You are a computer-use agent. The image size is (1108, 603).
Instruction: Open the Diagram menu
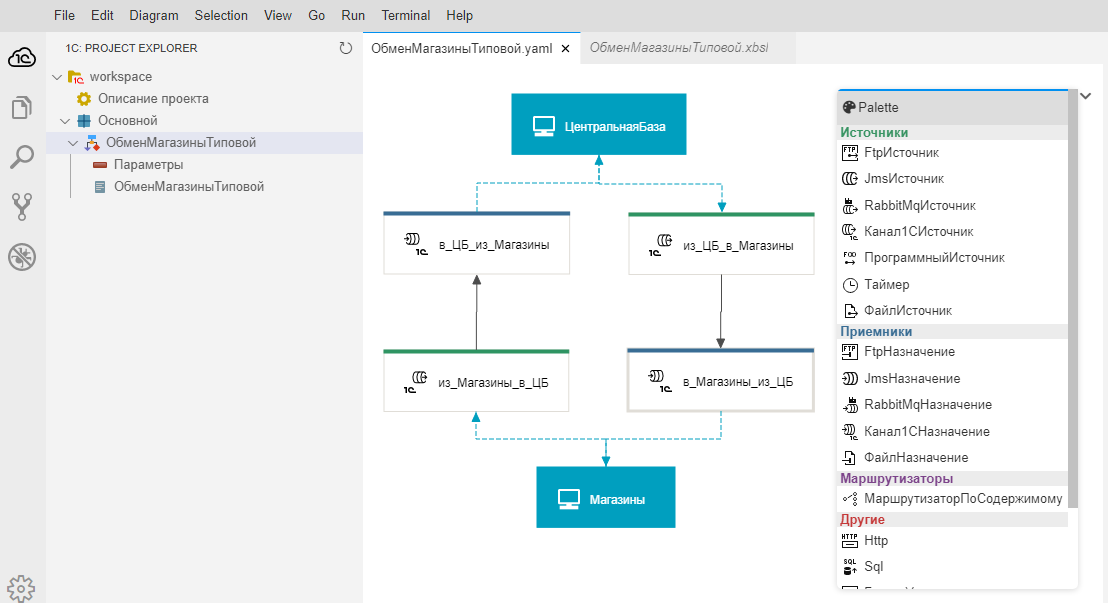pyautogui.click(x=154, y=15)
